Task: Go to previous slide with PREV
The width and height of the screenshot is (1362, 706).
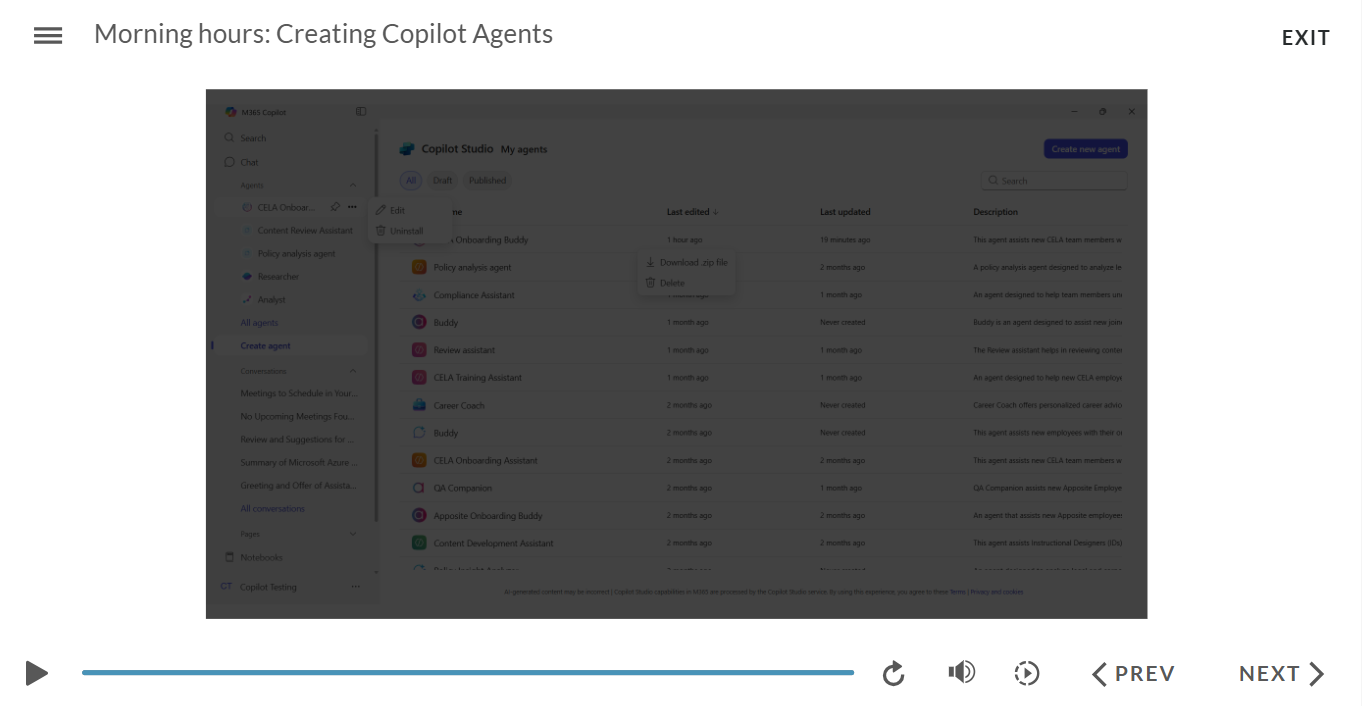Action: pyautogui.click(x=1133, y=674)
